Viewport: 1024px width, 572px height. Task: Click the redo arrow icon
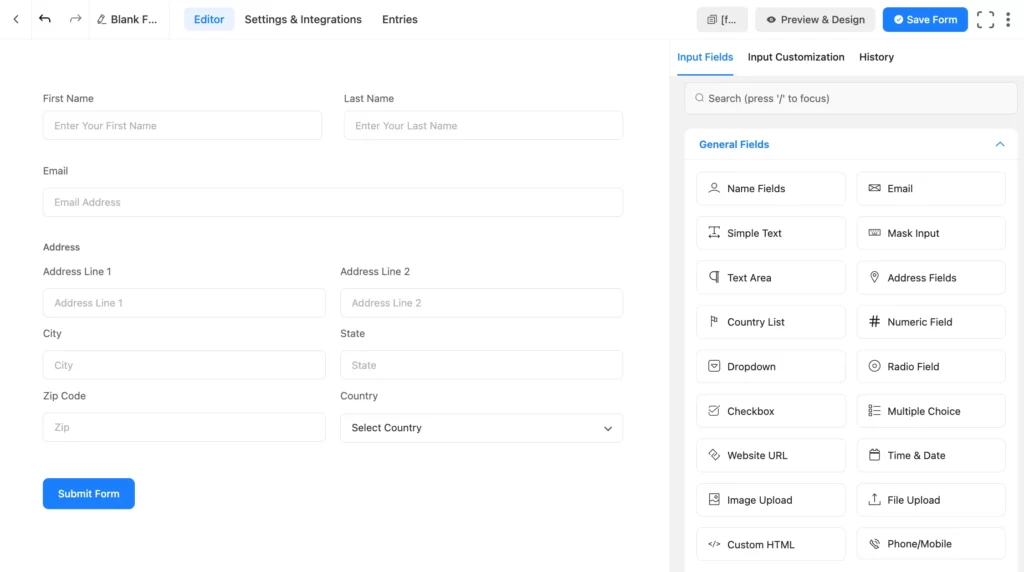pos(75,19)
